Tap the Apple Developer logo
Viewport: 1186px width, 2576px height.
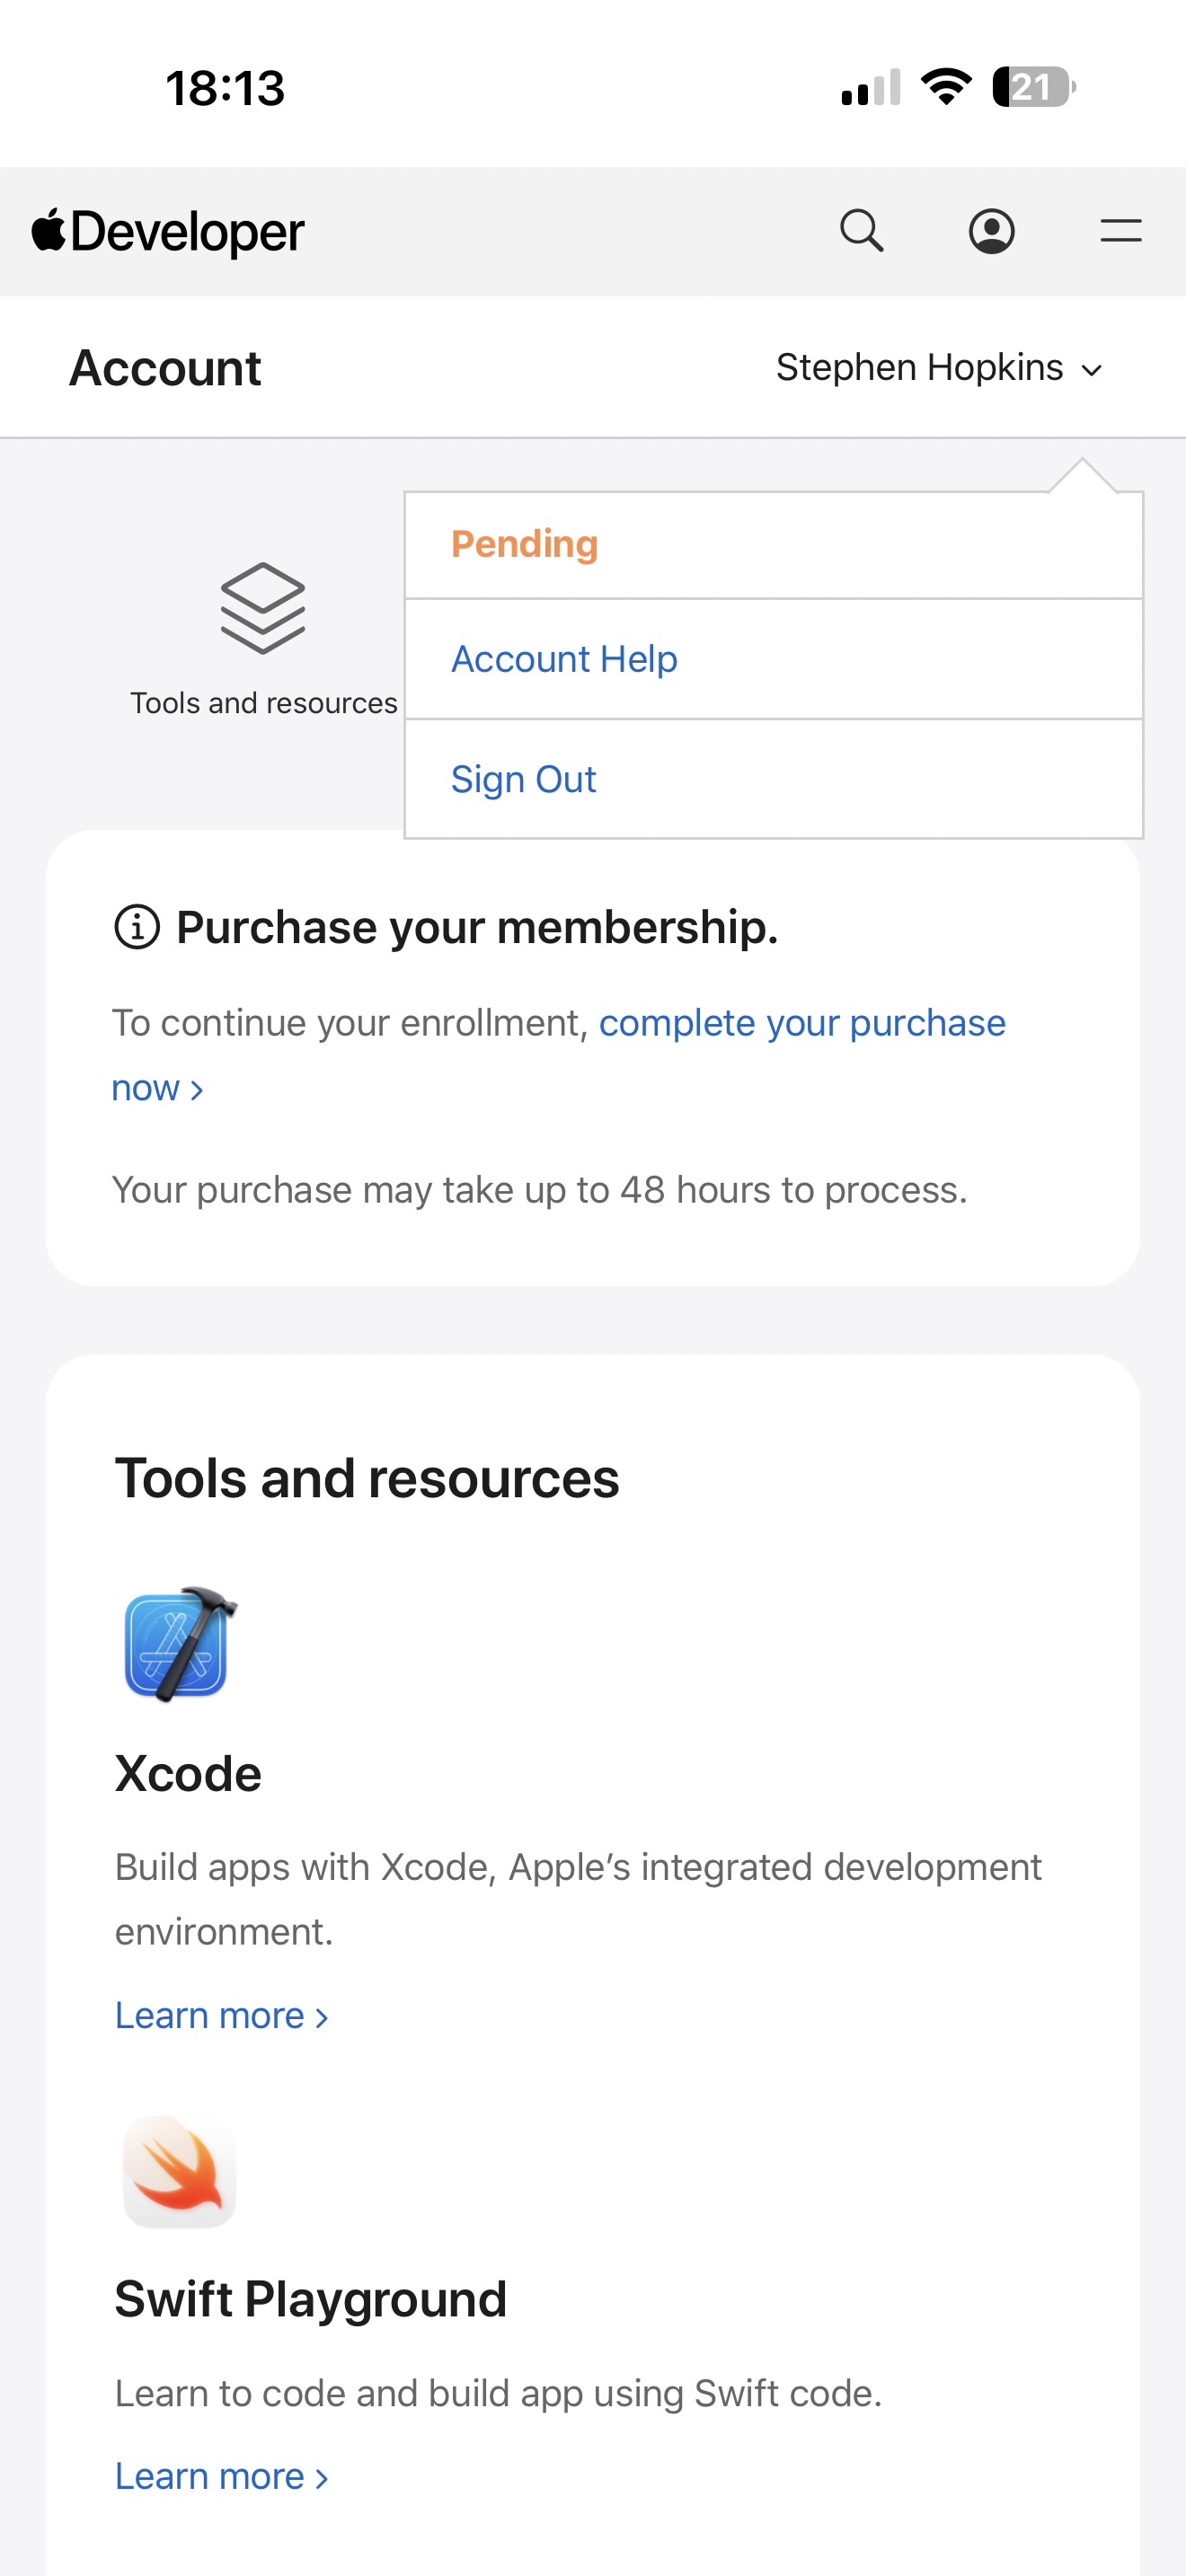[x=168, y=232]
